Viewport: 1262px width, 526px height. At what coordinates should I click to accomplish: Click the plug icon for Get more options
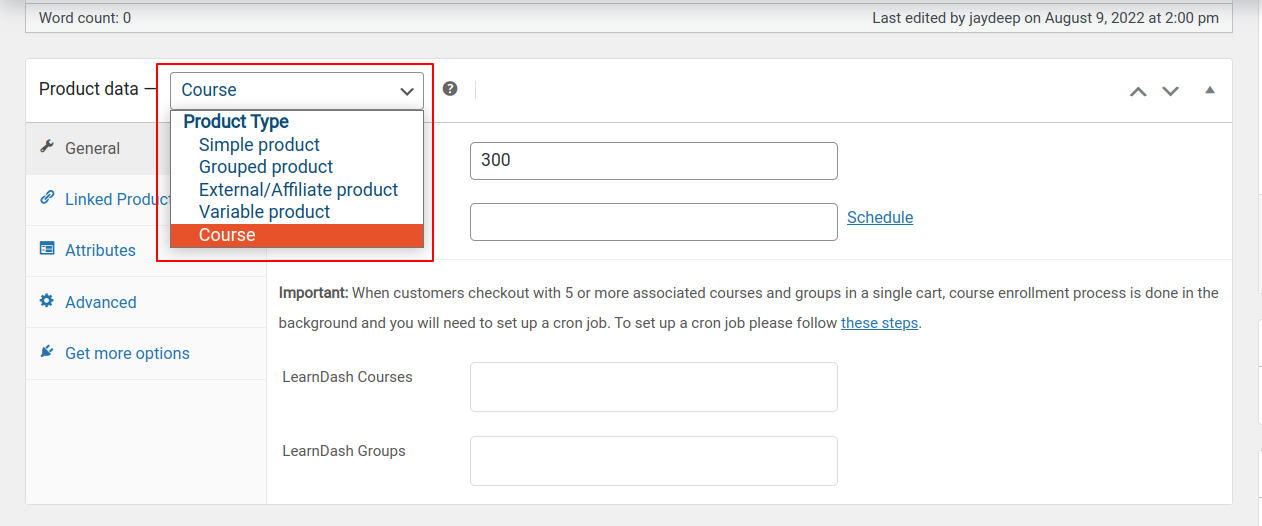click(x=46, y=352)
